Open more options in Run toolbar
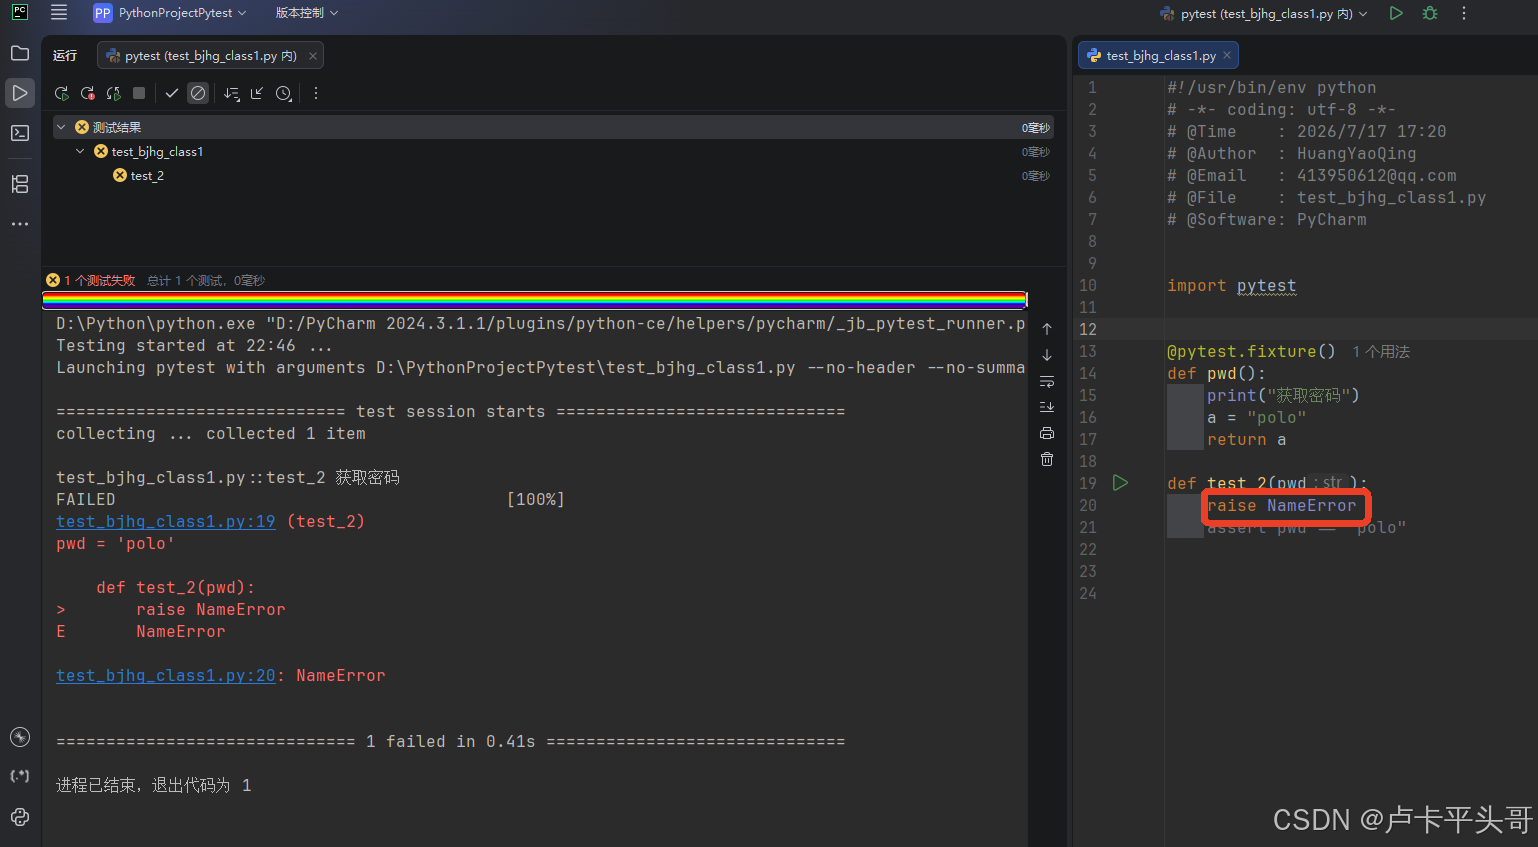This screenshot has width=1538, height=847. pos(316,93)
